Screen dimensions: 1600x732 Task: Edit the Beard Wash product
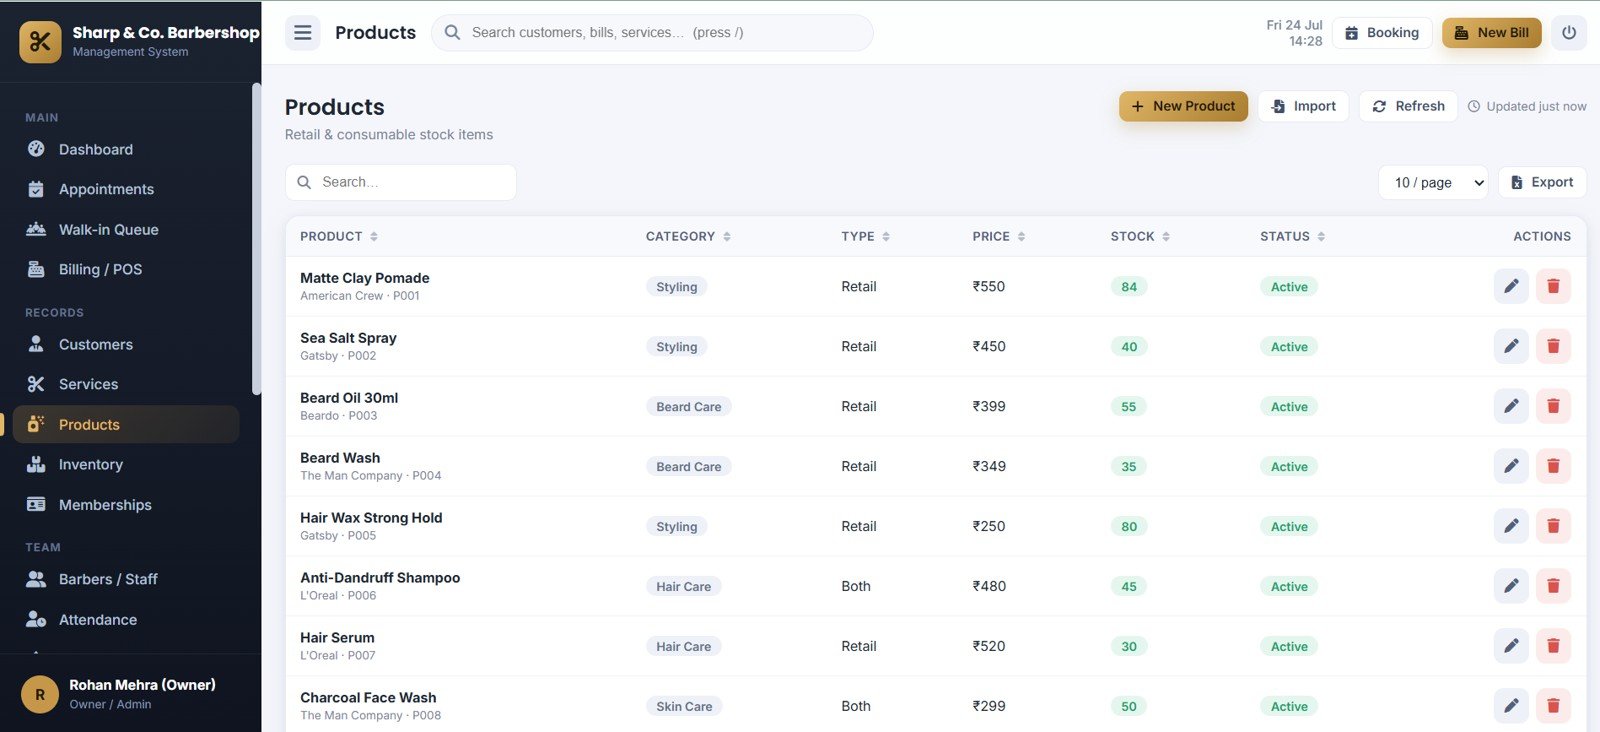point(1511,466)
